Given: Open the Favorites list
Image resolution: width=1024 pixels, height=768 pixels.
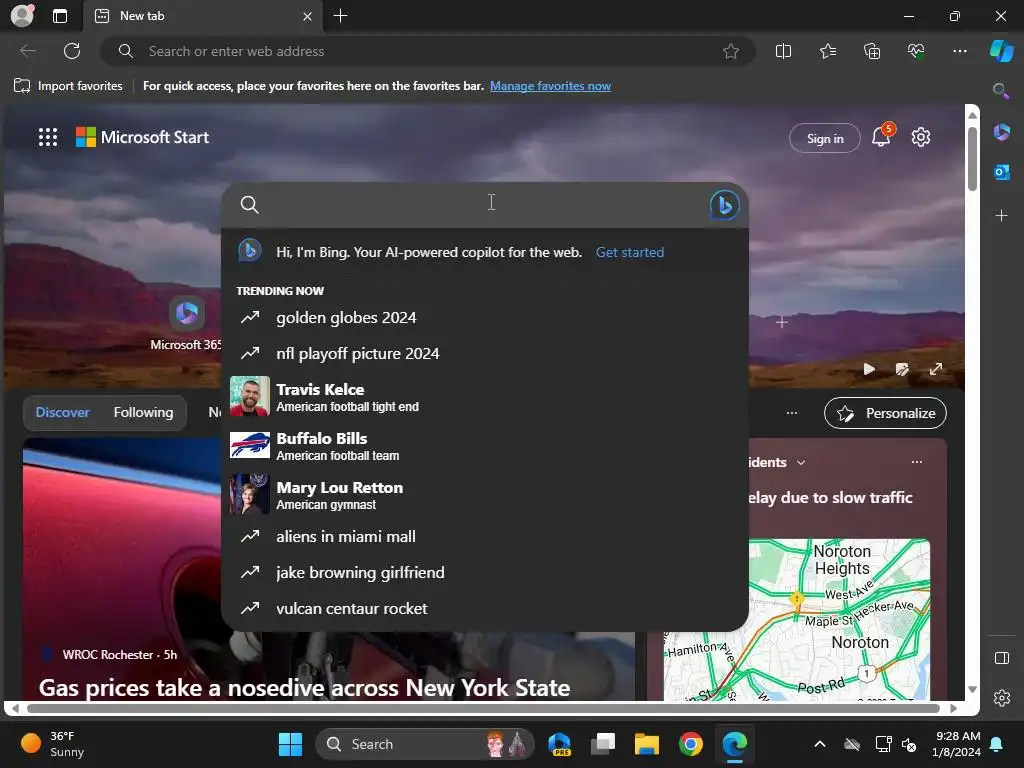Looking at the screenshot, I should click(x=827, y=51).
